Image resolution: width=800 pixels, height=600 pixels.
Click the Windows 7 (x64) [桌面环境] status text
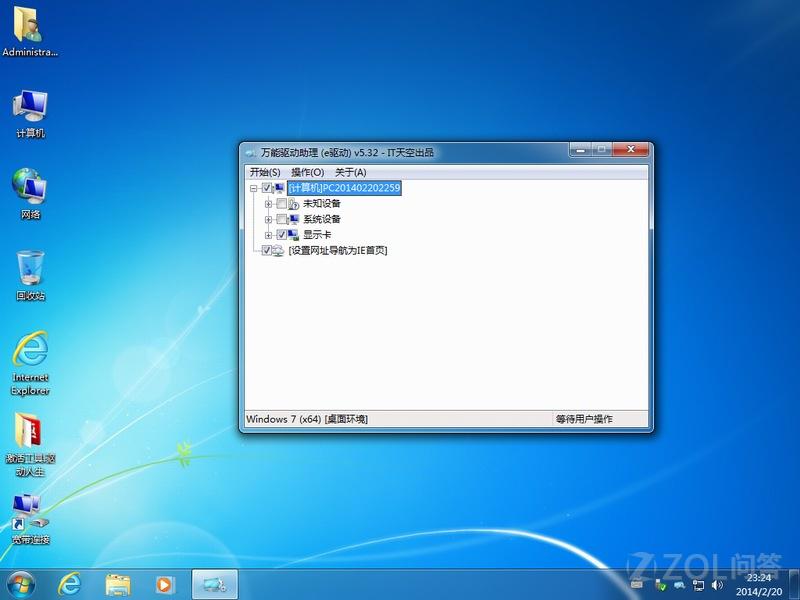[307, 419]
